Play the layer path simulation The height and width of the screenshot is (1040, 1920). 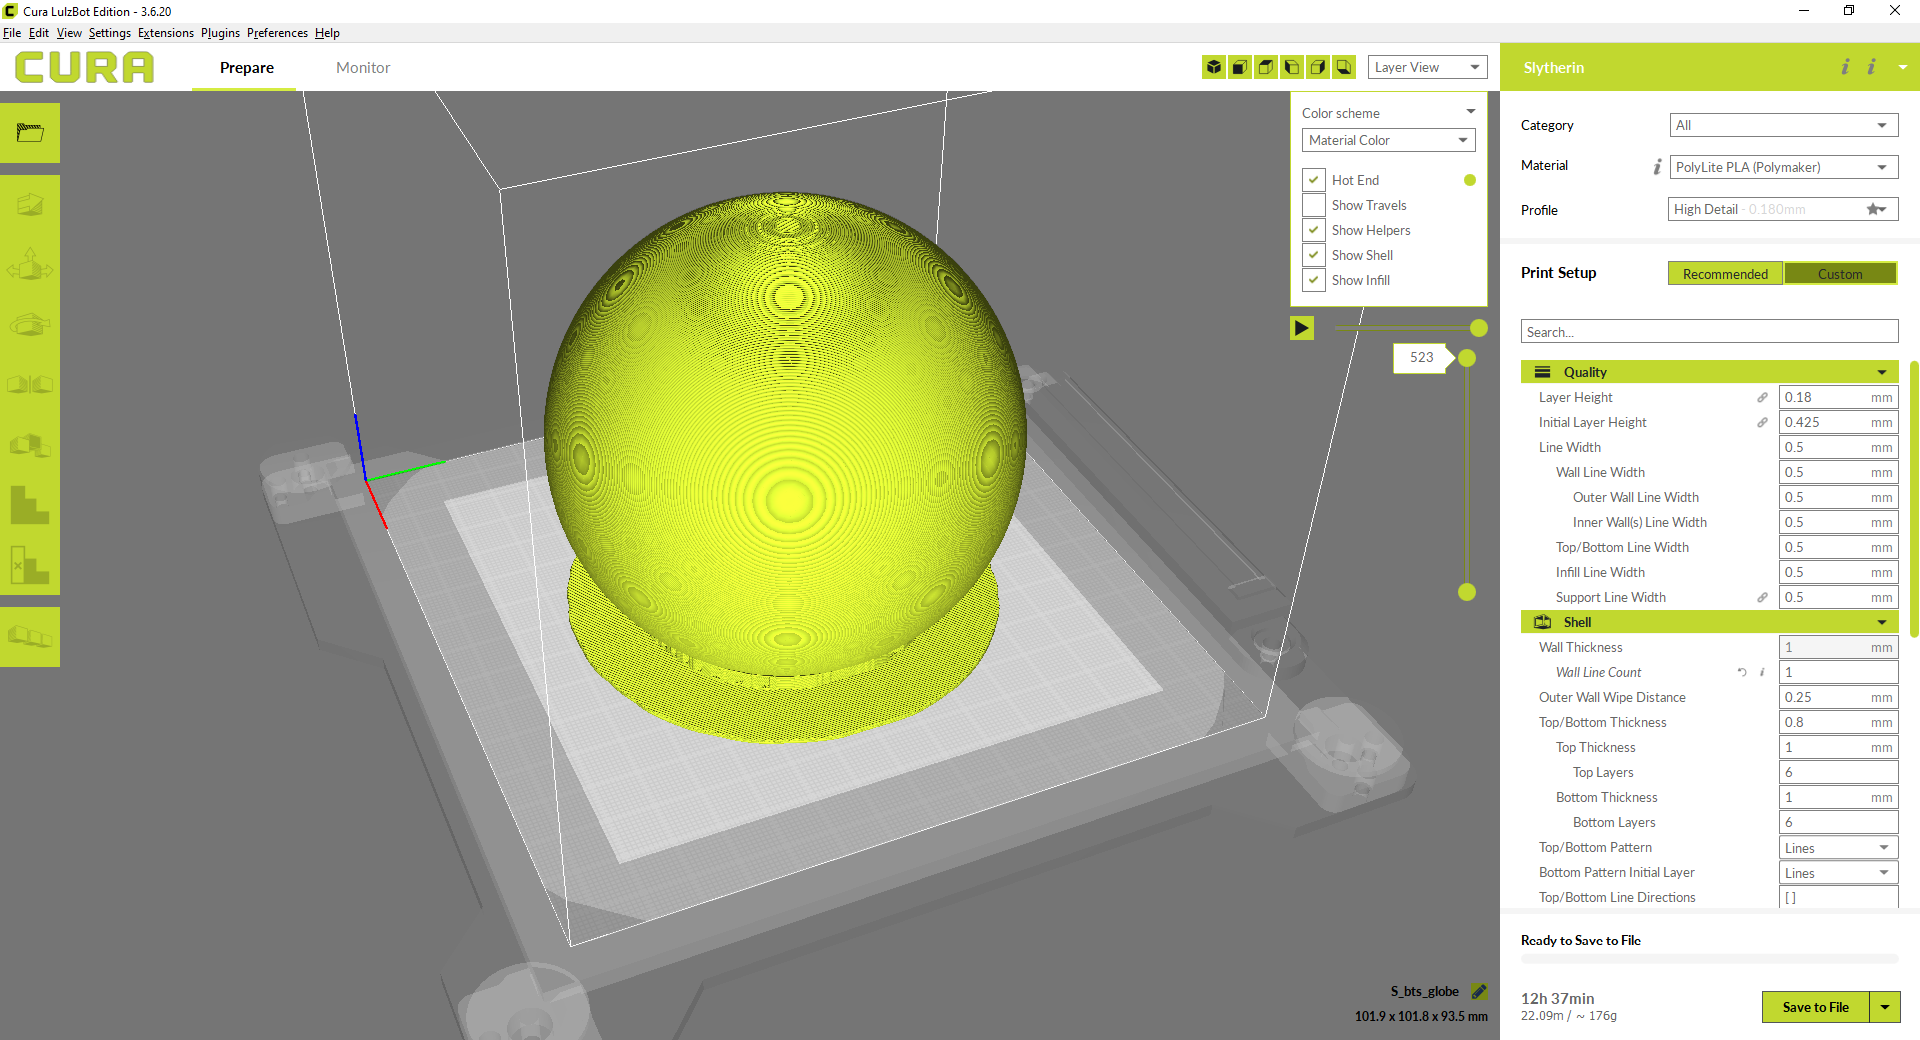point(1302,327)
